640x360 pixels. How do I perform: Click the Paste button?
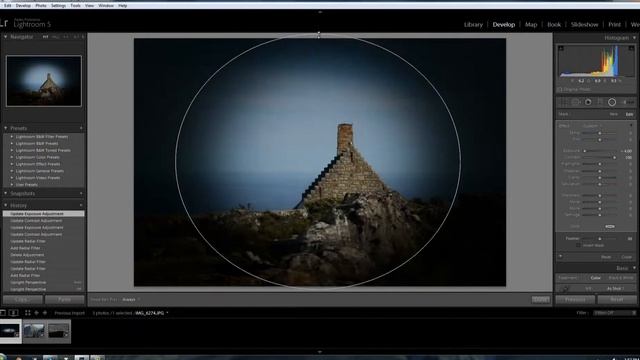click(64, 300)
